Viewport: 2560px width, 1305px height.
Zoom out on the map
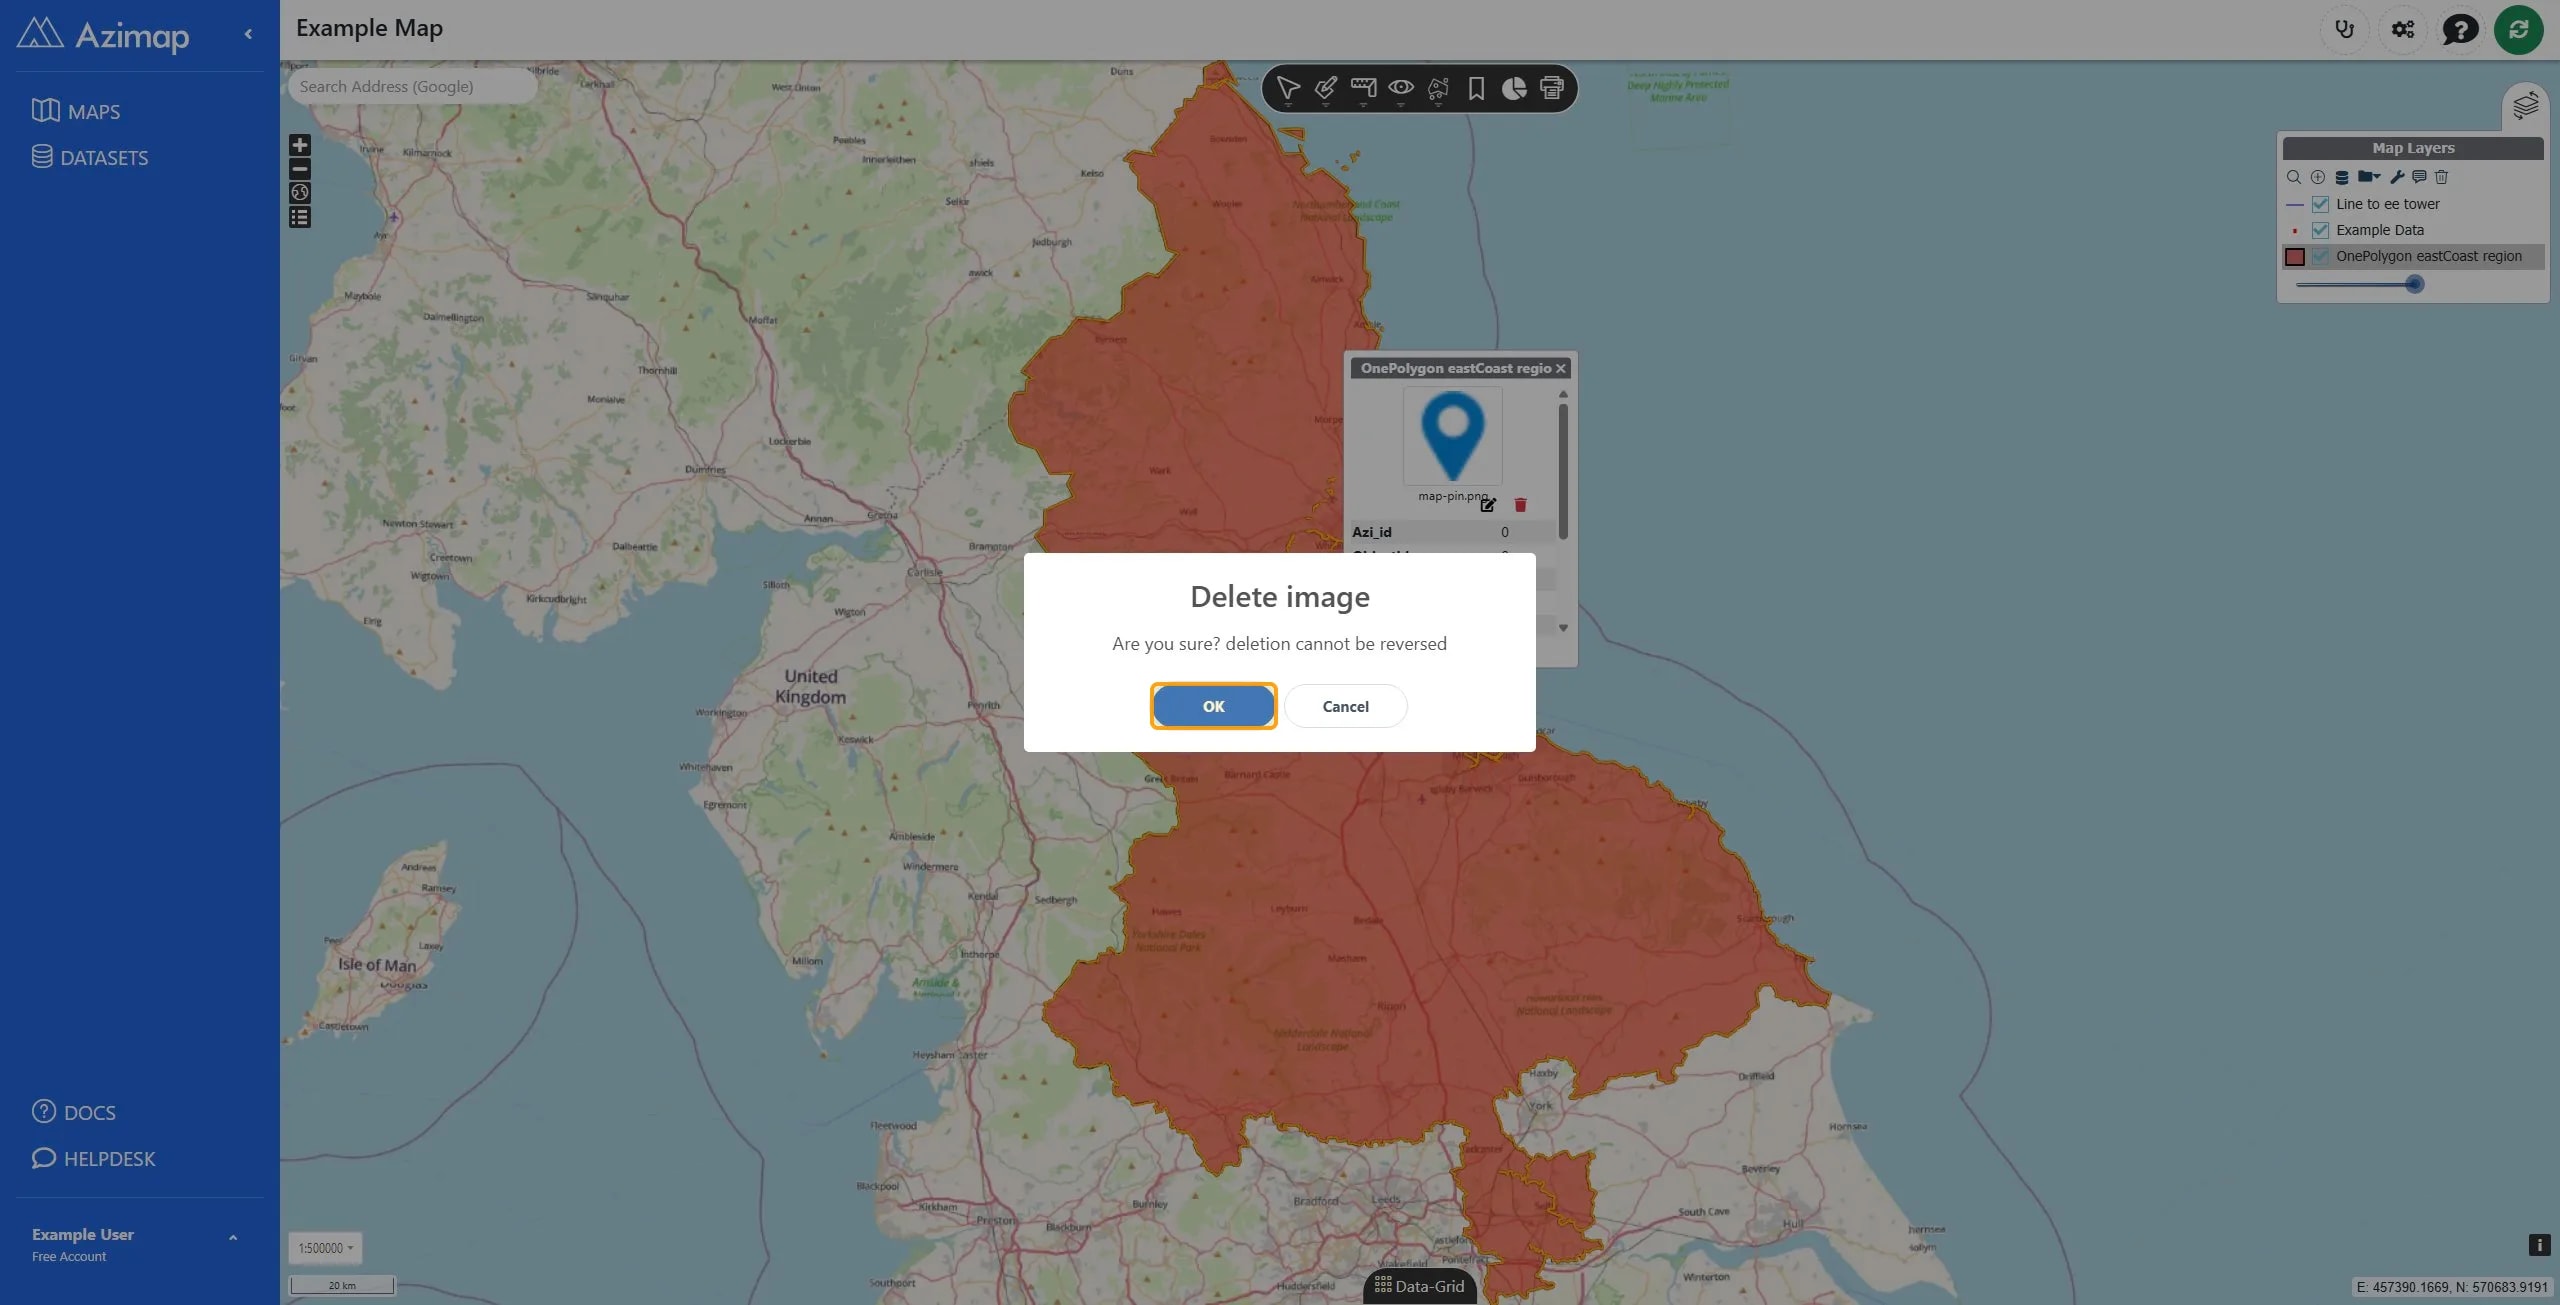(300, 169)
